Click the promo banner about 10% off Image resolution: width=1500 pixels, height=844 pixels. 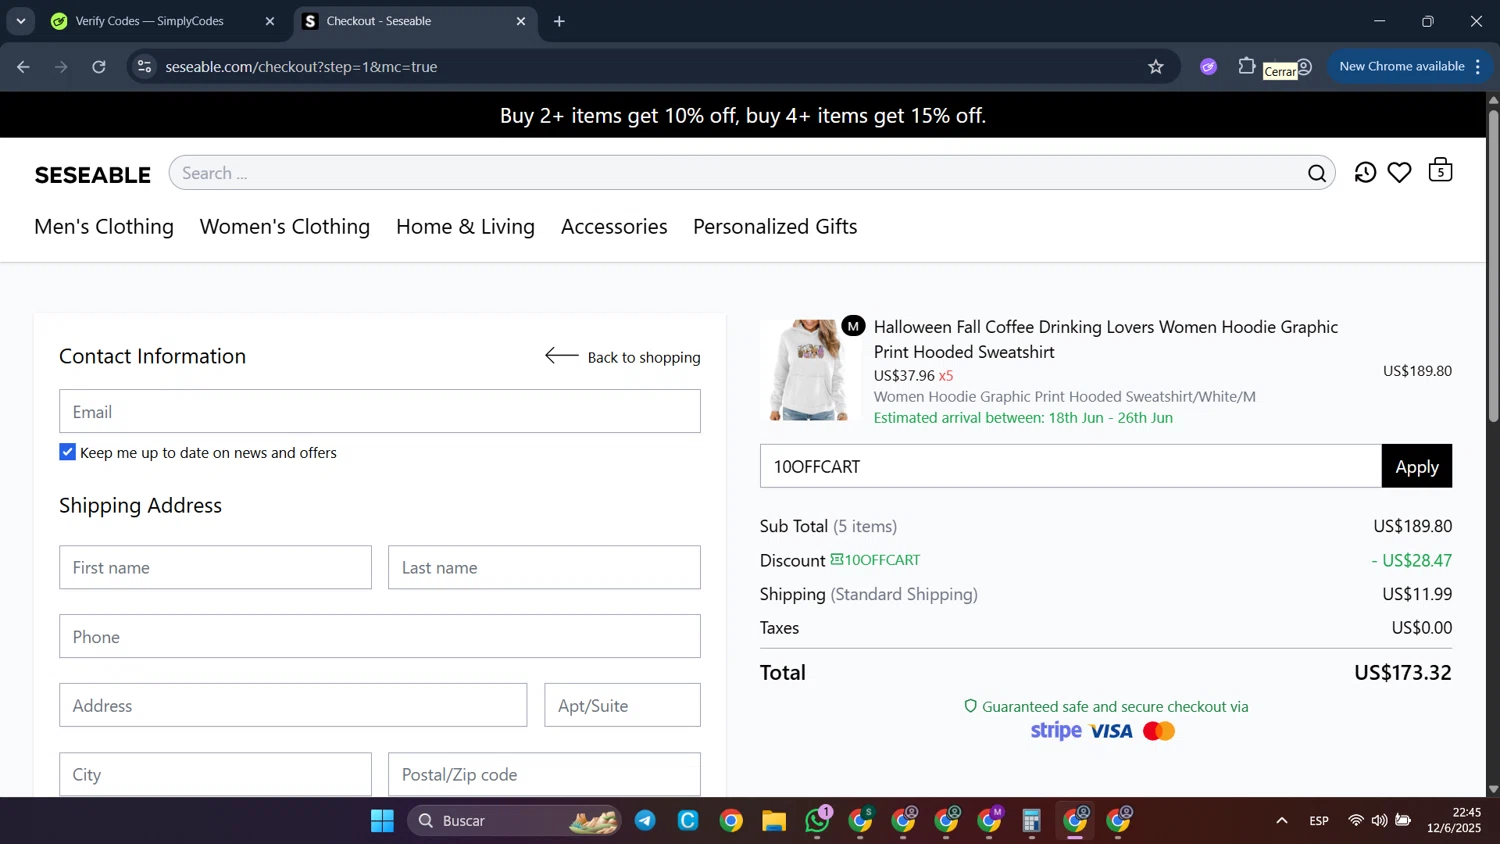(743, 116)
